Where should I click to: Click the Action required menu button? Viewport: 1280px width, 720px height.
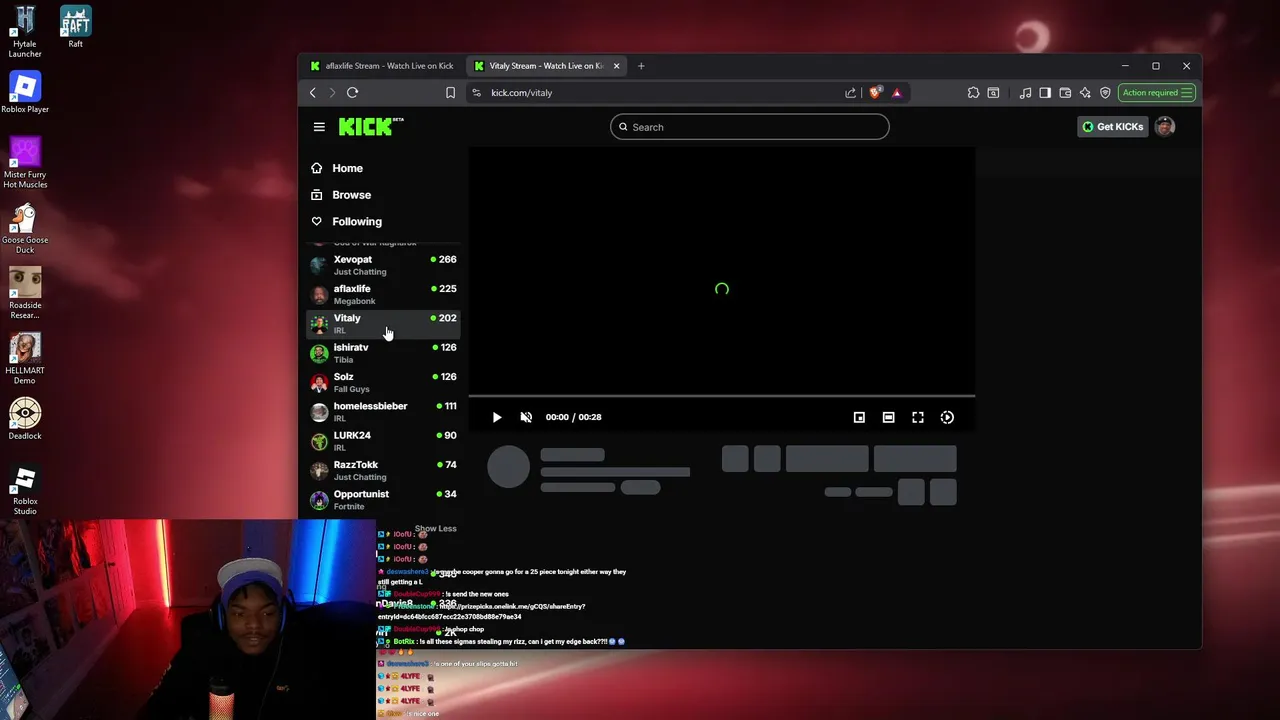1157,93
